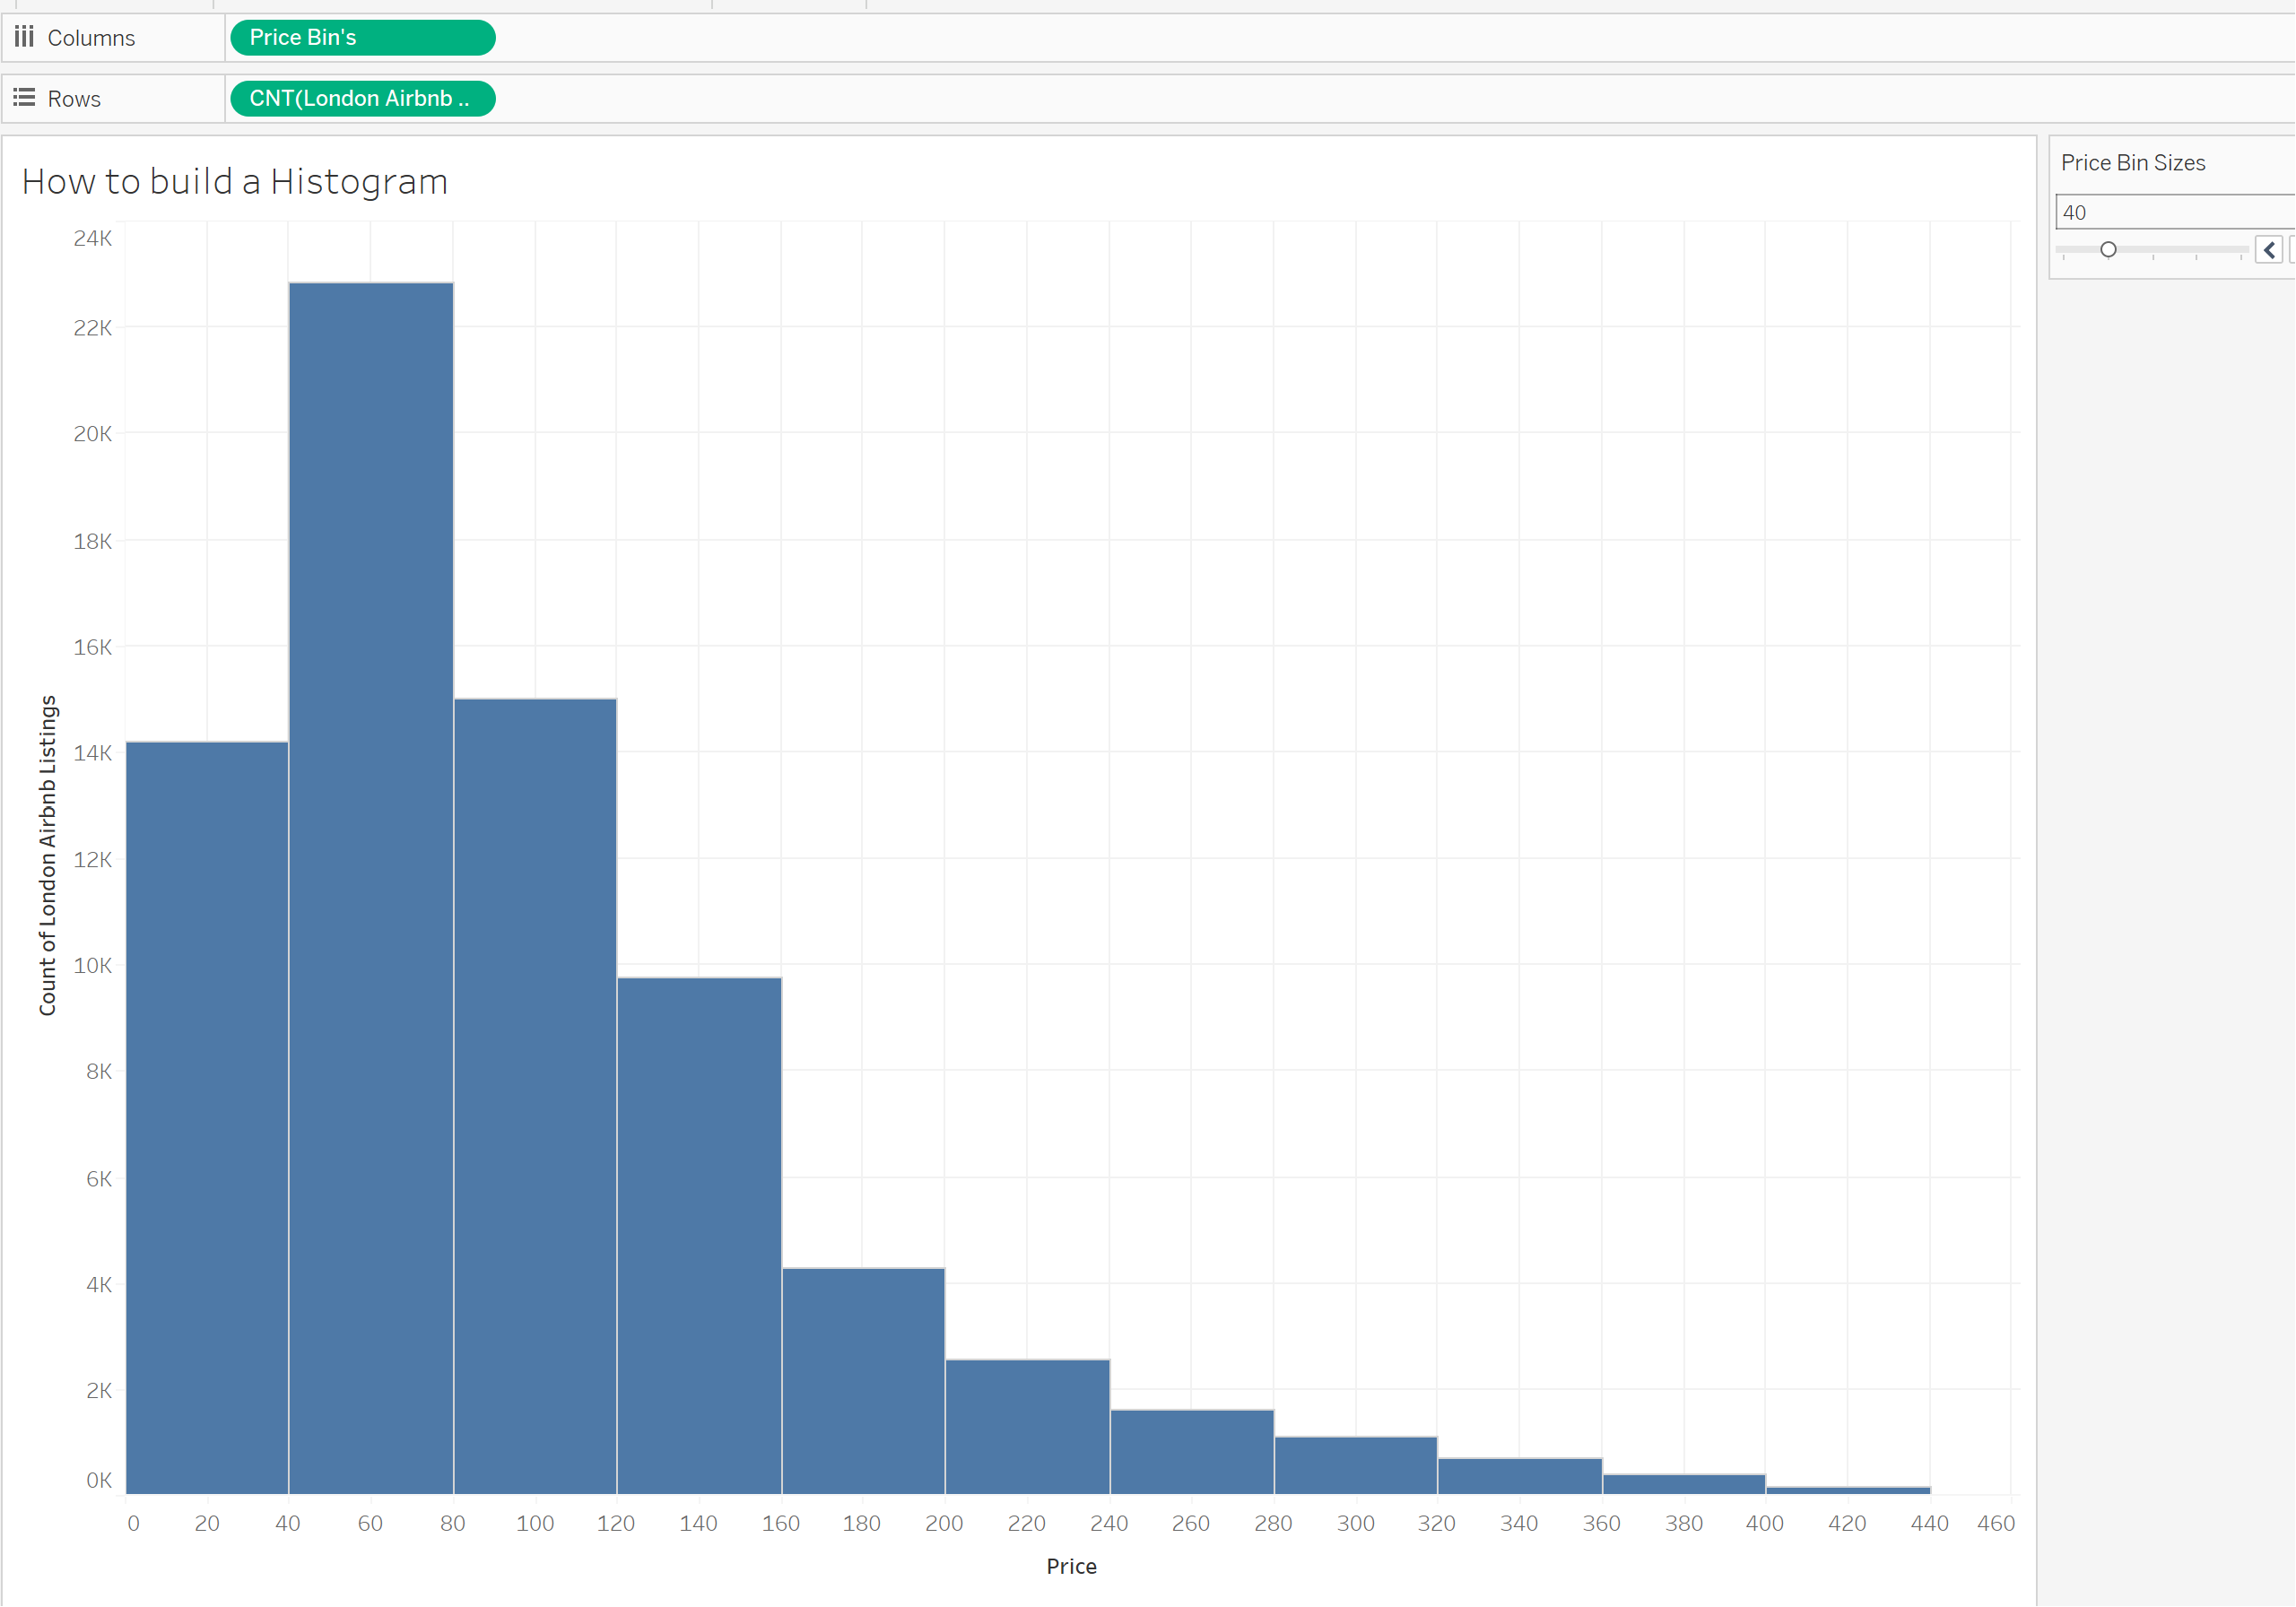Click the Columns shelf label
Viewport: 2296px width, 1607px height.
(x=91, y=38)
